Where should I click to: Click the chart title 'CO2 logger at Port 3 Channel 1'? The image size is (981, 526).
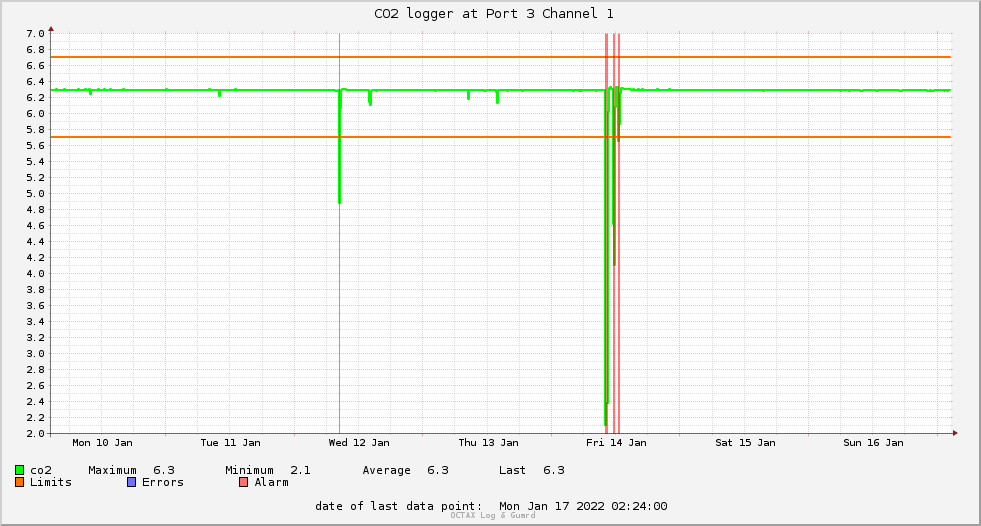pos(494,14)
